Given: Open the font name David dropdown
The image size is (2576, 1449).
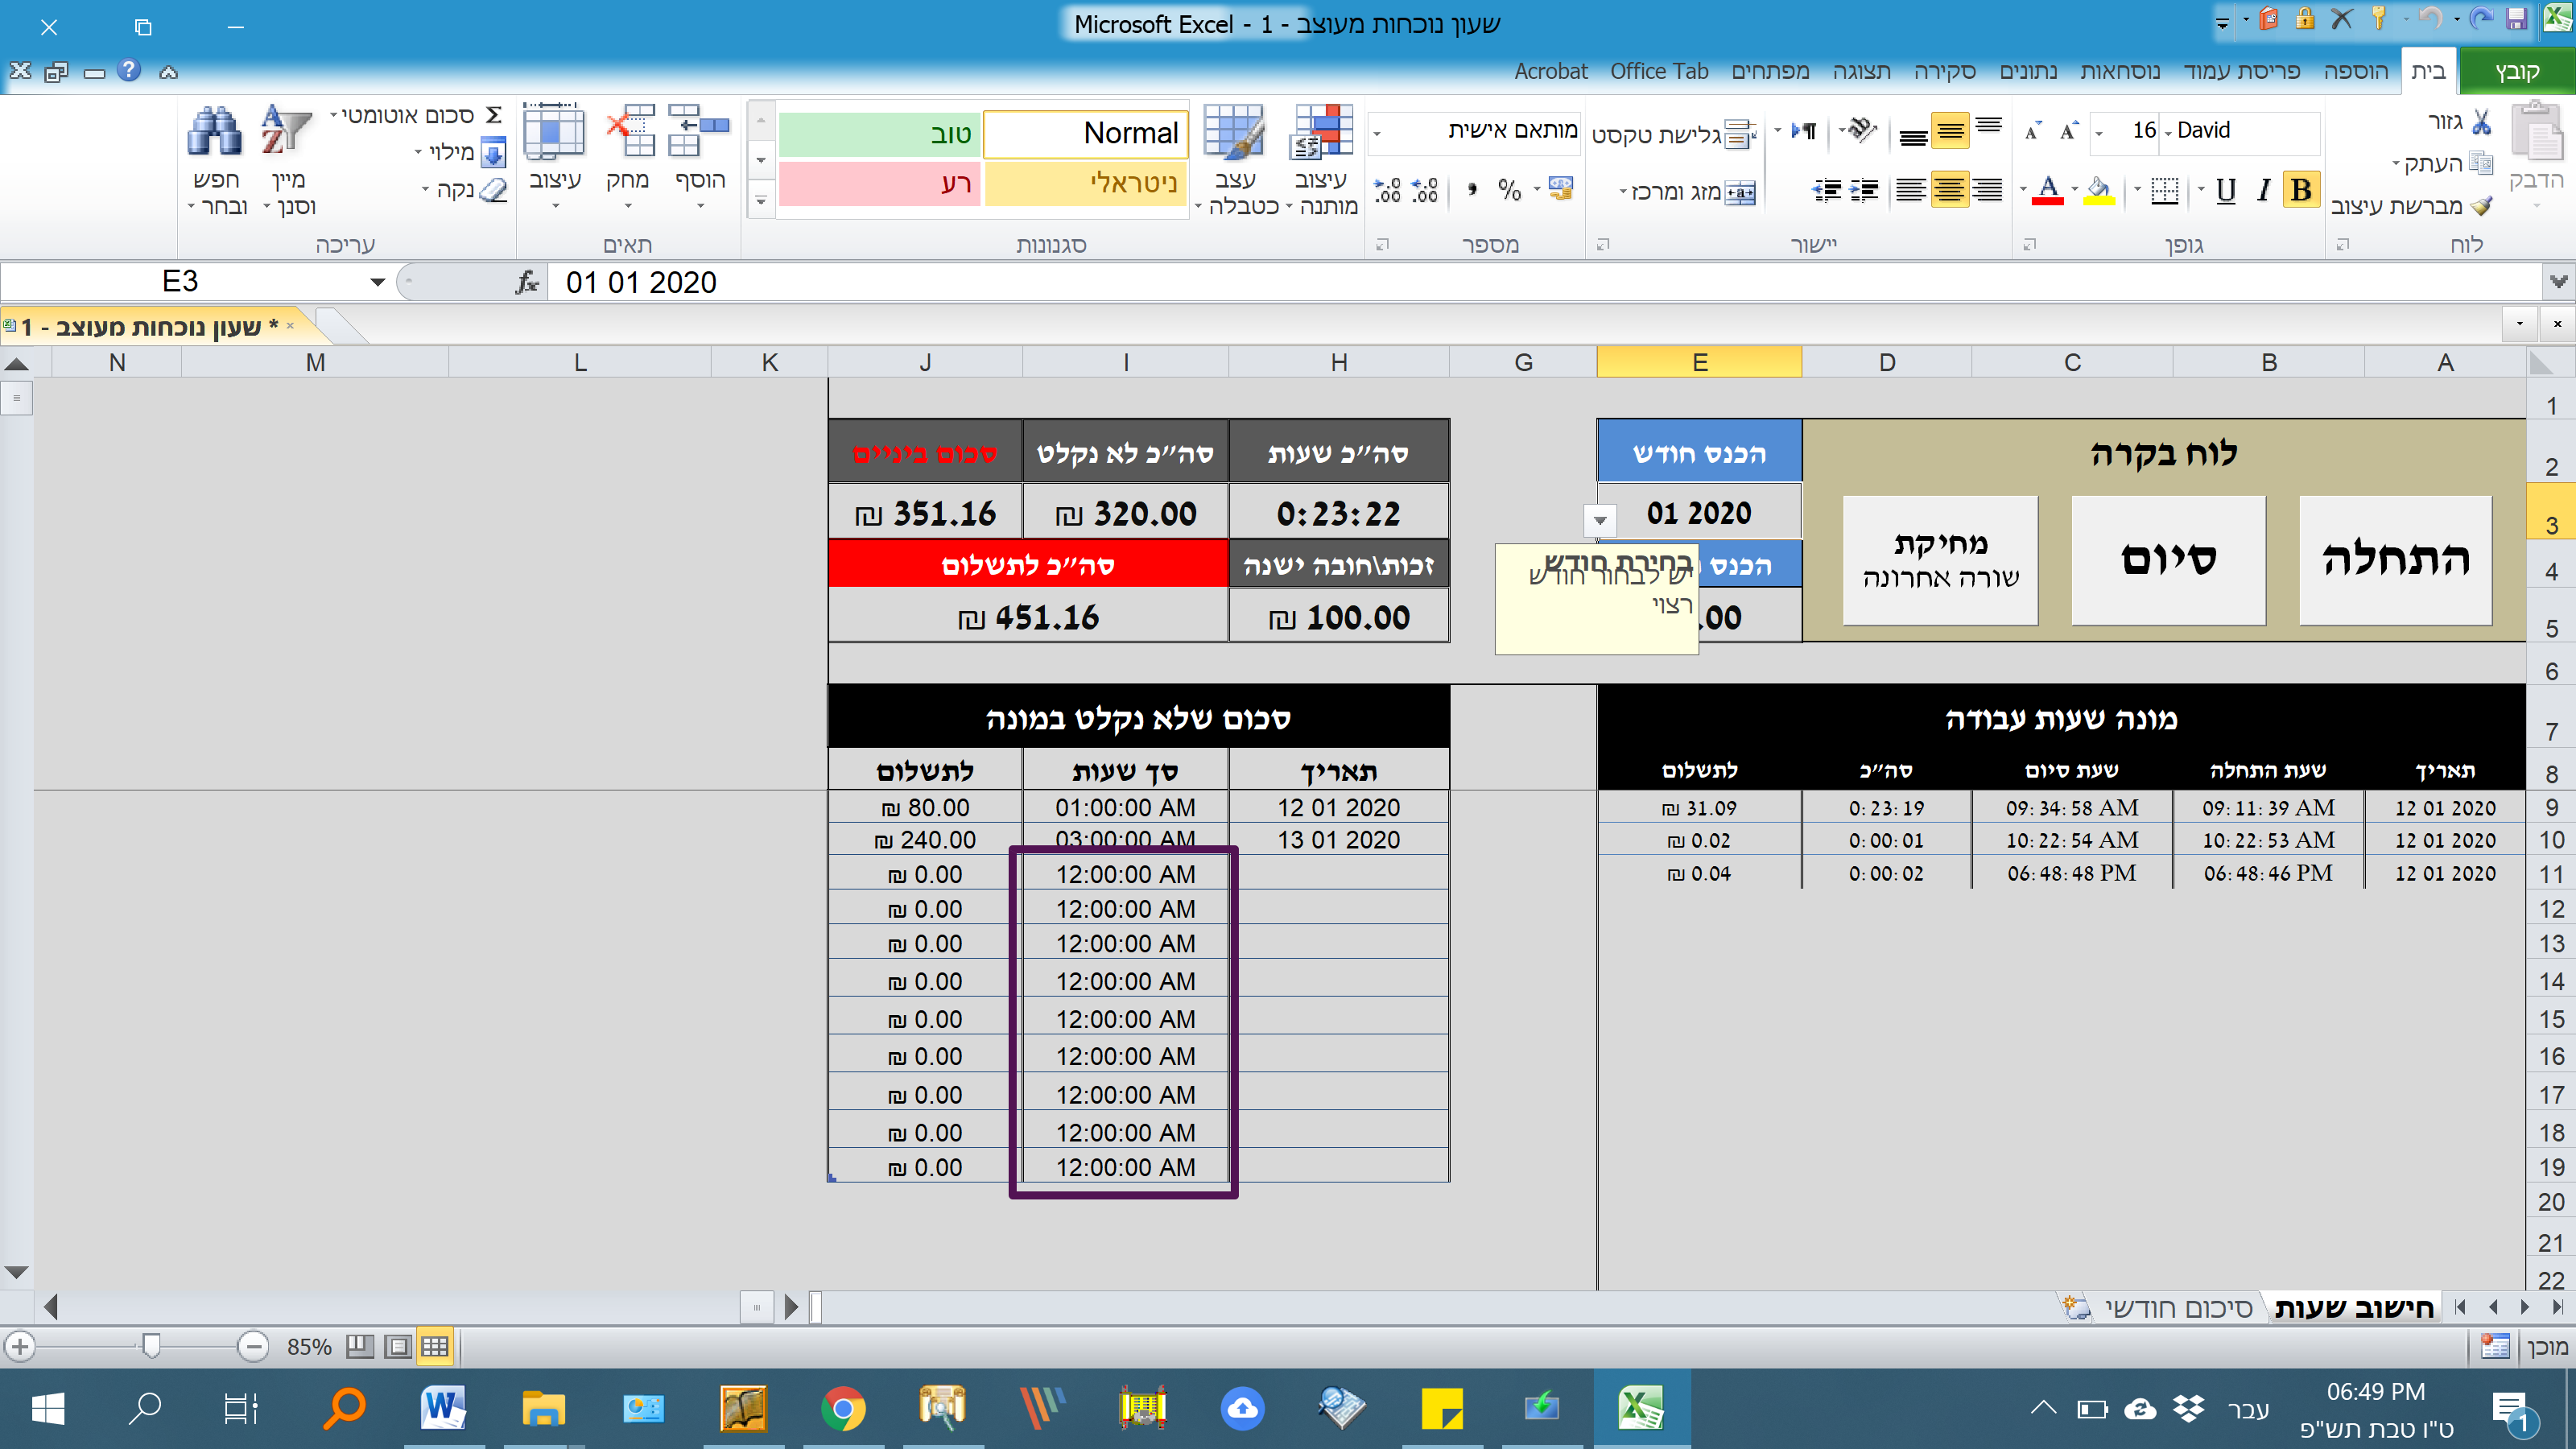Looking at the screenshot, I should [2169, 131].
